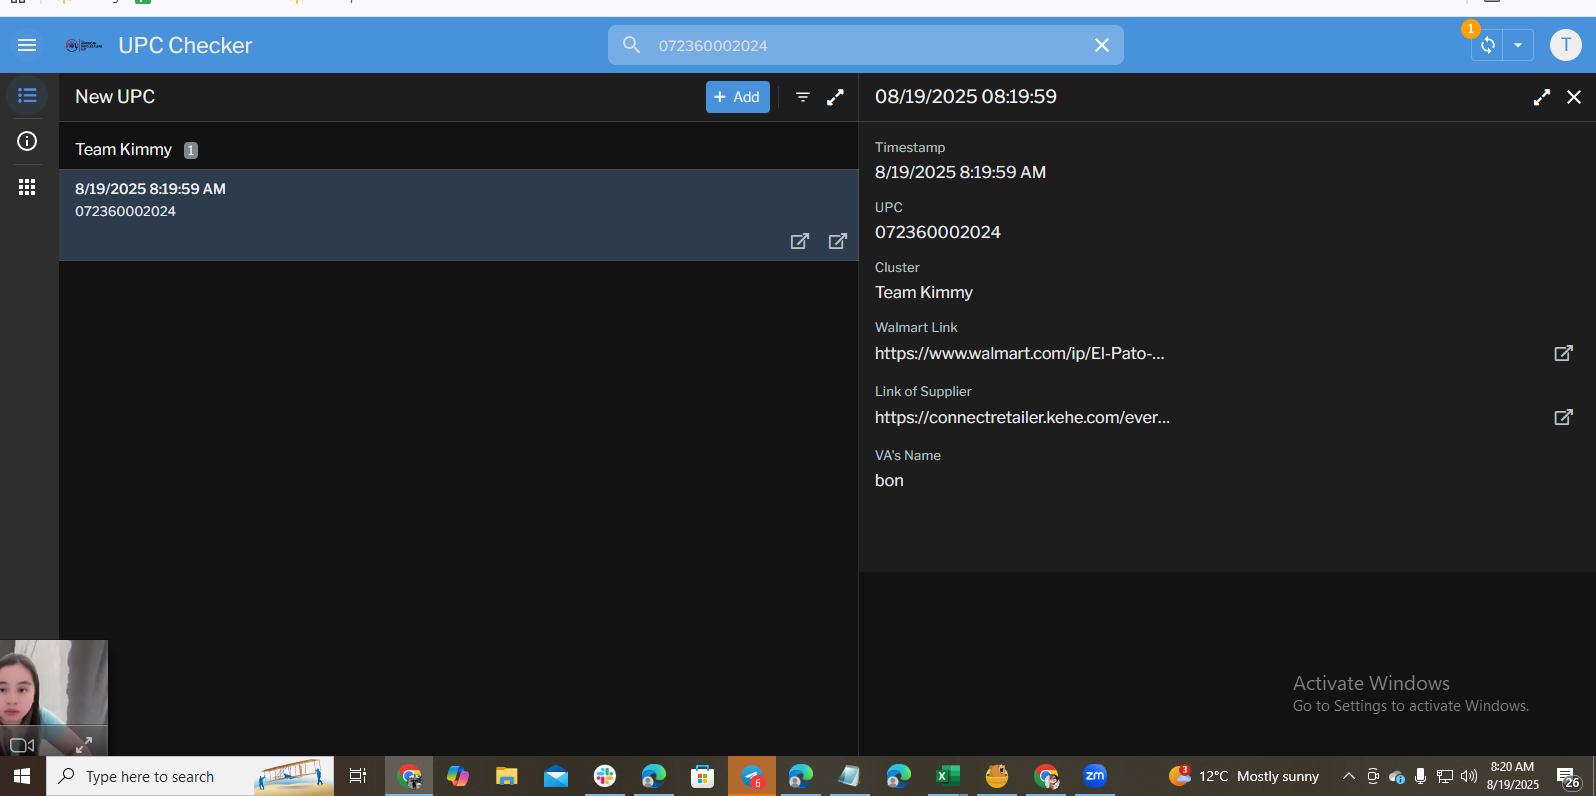Select the 8/19/2025 8:19:59 AM record row
This screenshot has height=796, width=1596.
pyautogui.click(x=400, y=200)
